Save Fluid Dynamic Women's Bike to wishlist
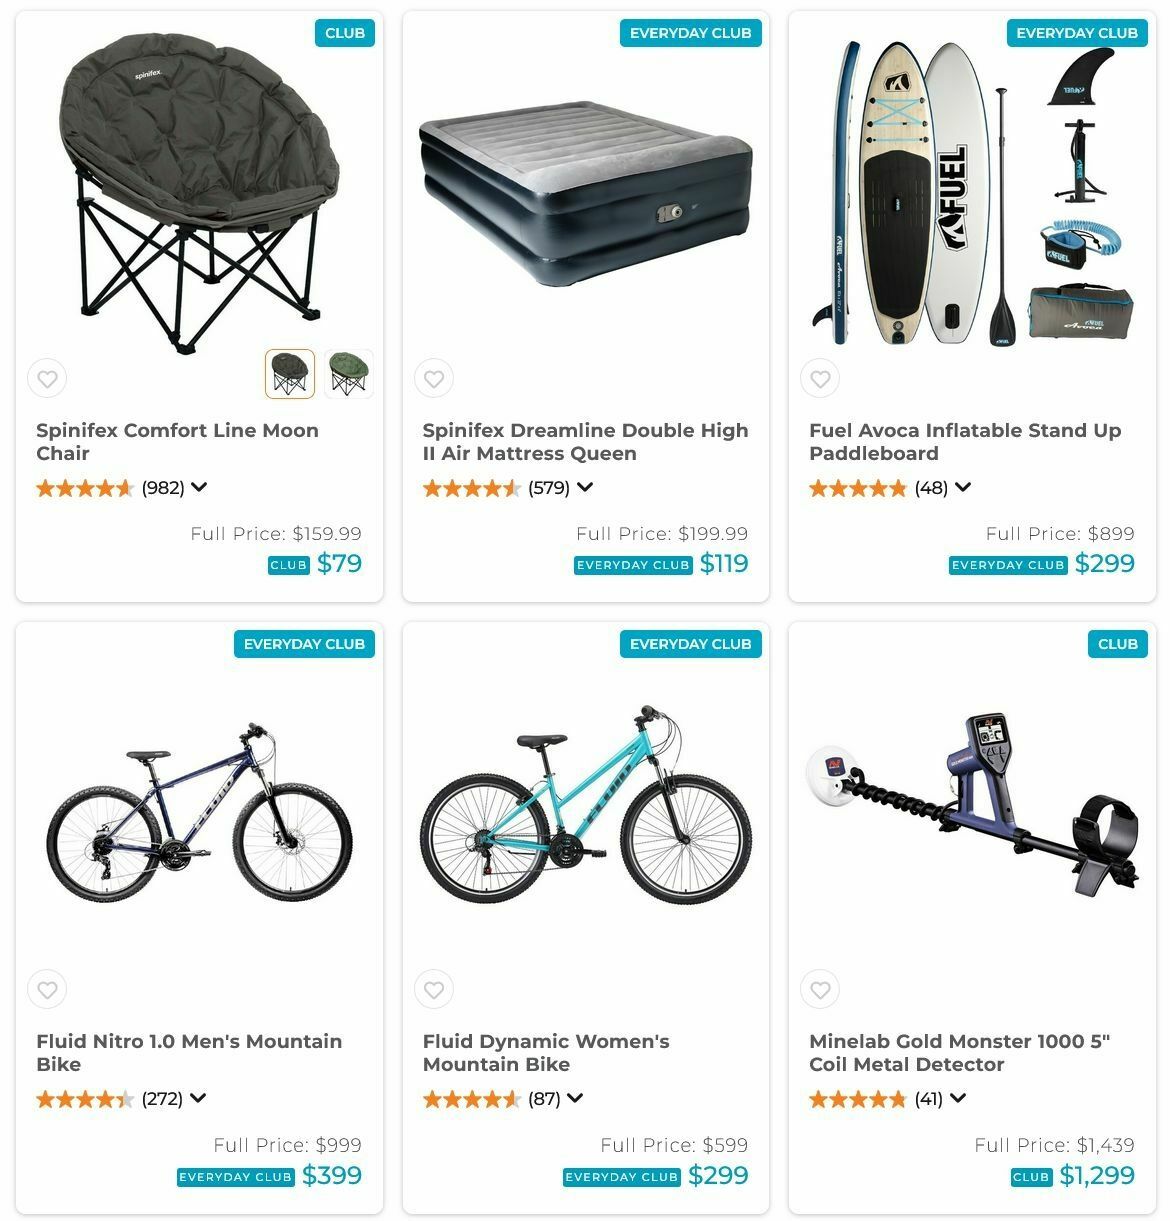This screenshot has width=1170, height=1221. pyautogui.click(x=434, y=990)
